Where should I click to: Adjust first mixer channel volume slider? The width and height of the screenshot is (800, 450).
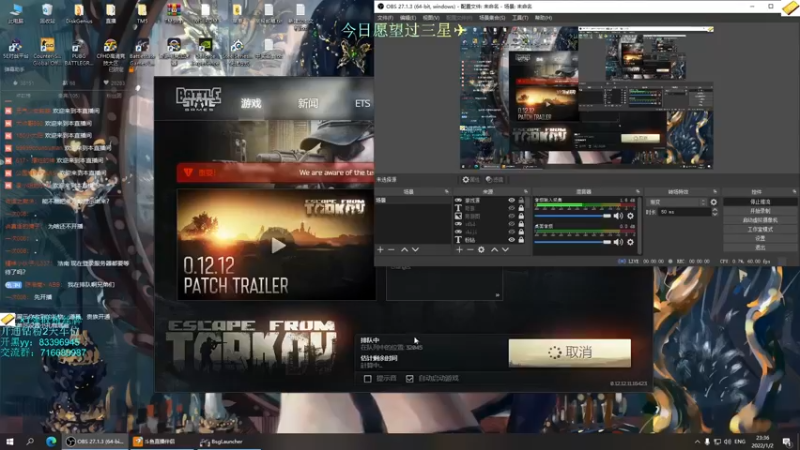pyautogui.click(x=572, y=216)
